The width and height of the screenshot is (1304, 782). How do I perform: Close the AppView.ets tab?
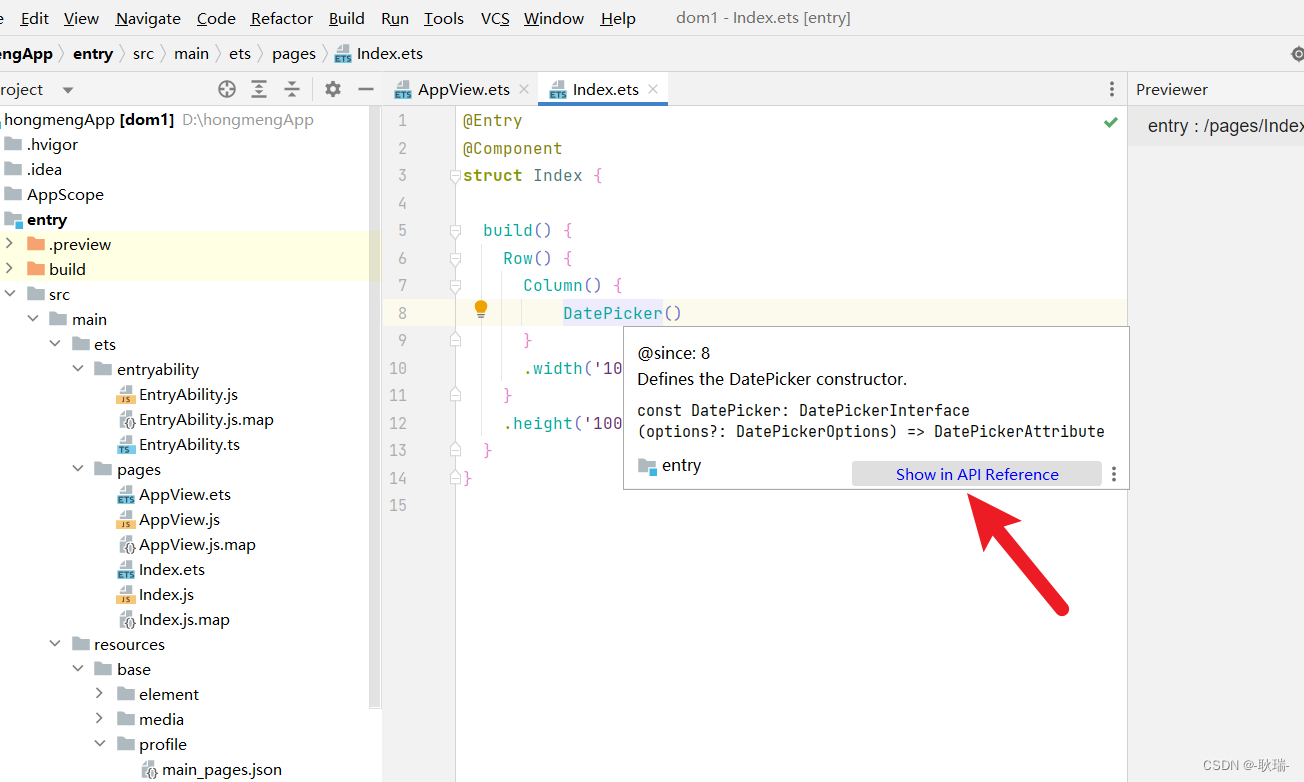click(x=524, y=89)
